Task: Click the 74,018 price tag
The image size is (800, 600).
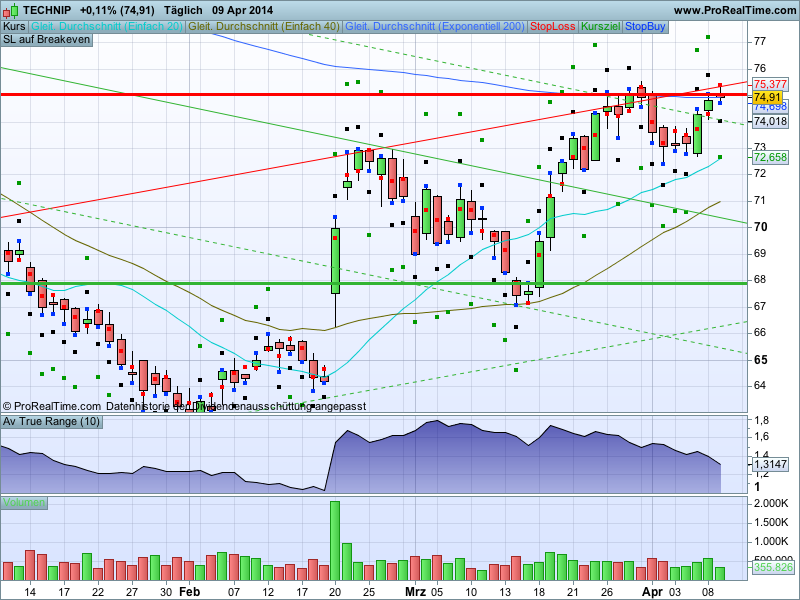Action: pos(770,121)
